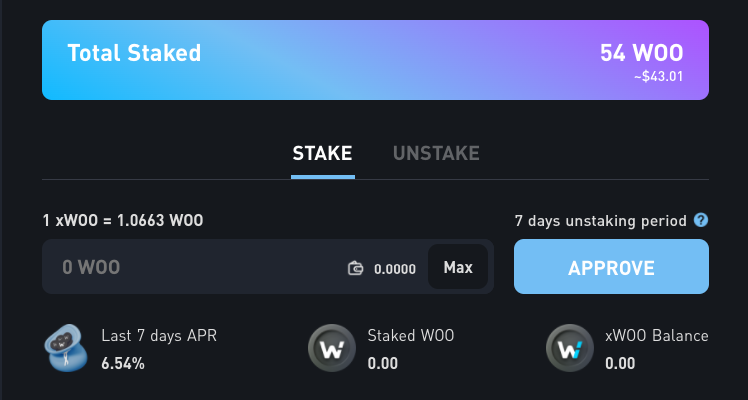Click the 7 days unstaking period label
Screen dimensions: 748x400
[x=601, y=221]
